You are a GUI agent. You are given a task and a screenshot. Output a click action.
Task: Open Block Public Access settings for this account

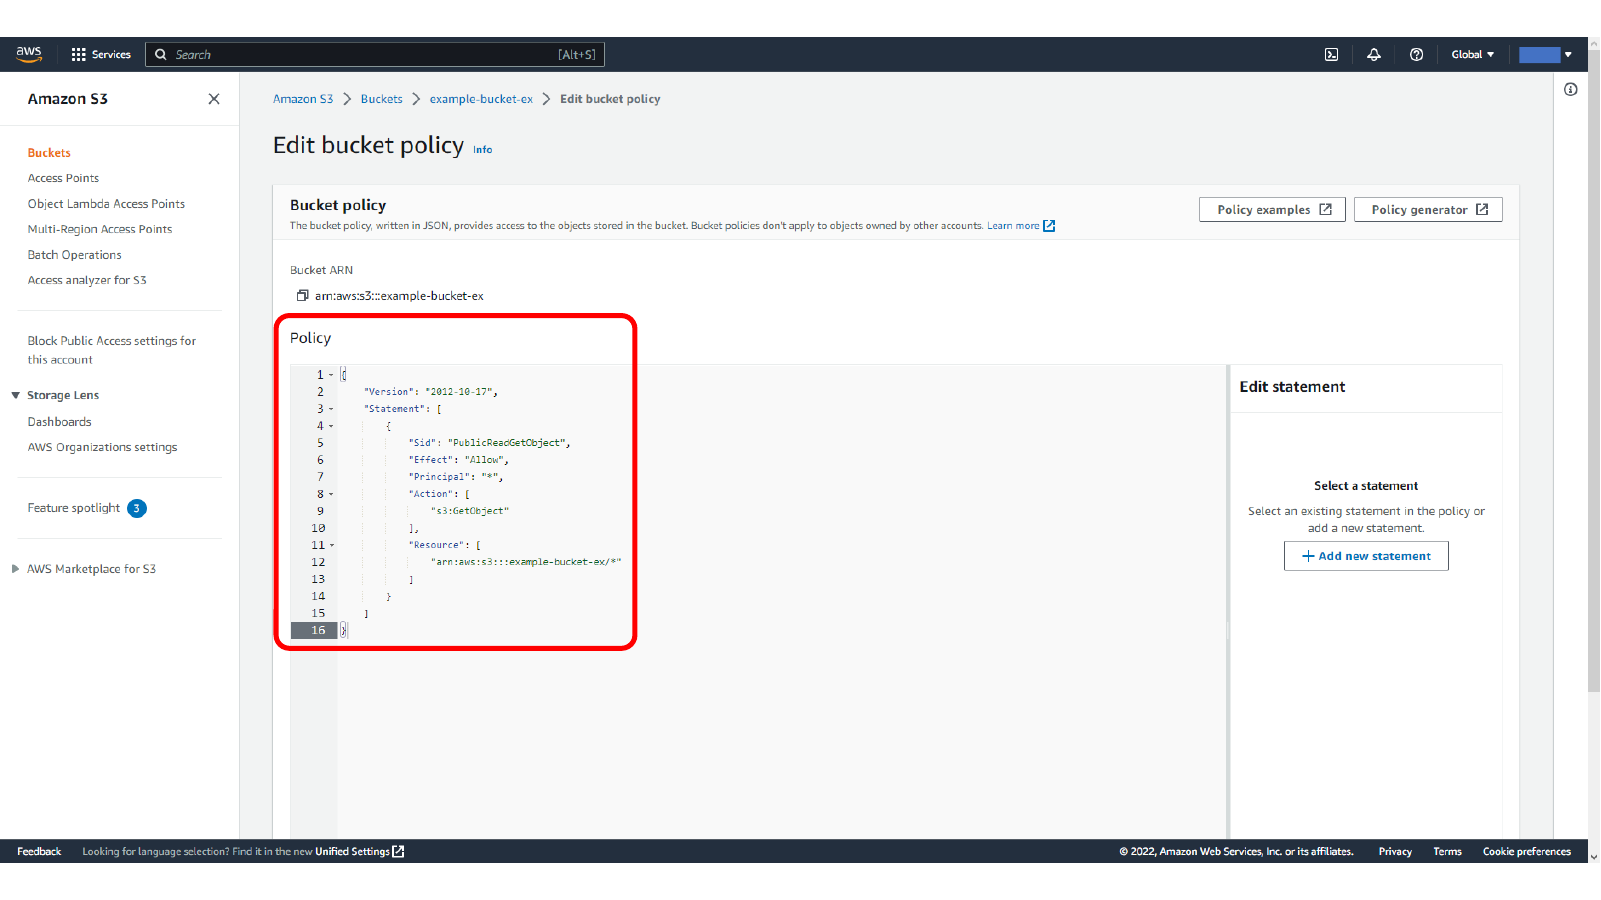pos(112,350)
